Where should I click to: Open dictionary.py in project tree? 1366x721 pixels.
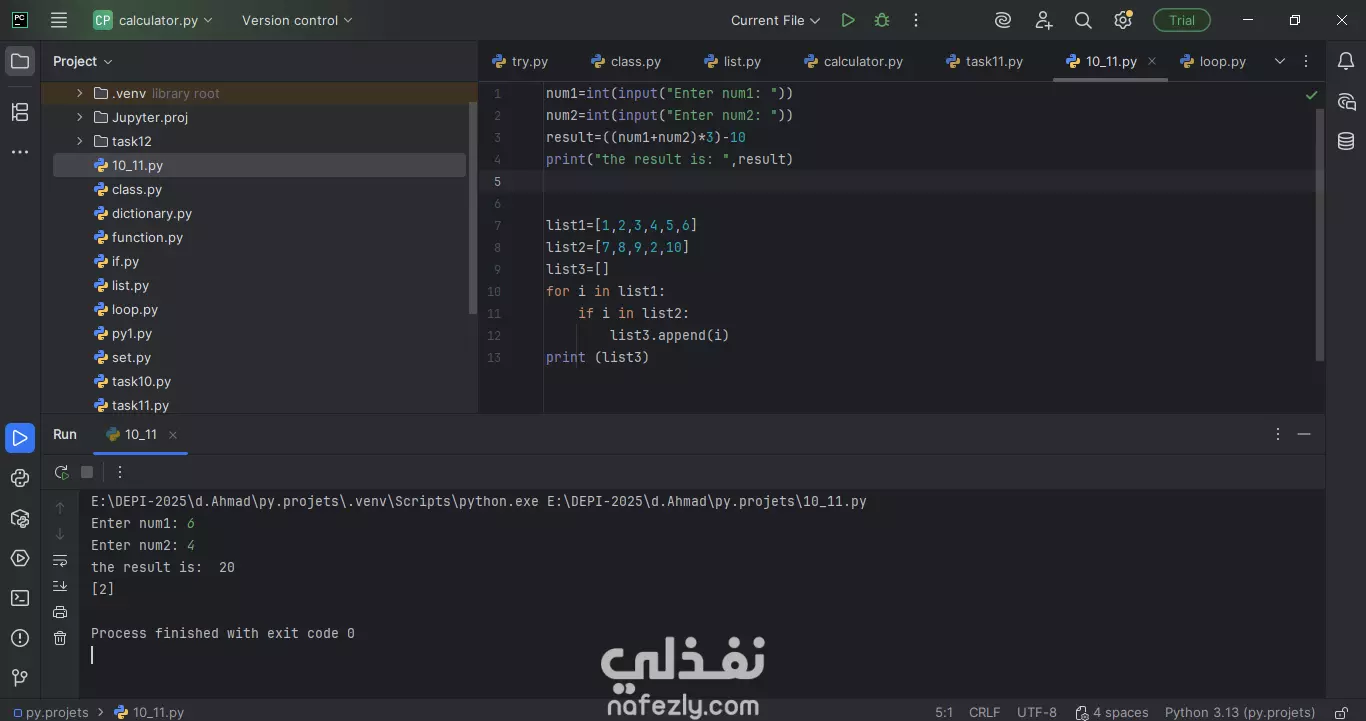pyautogui.click(x=152, y=213)
